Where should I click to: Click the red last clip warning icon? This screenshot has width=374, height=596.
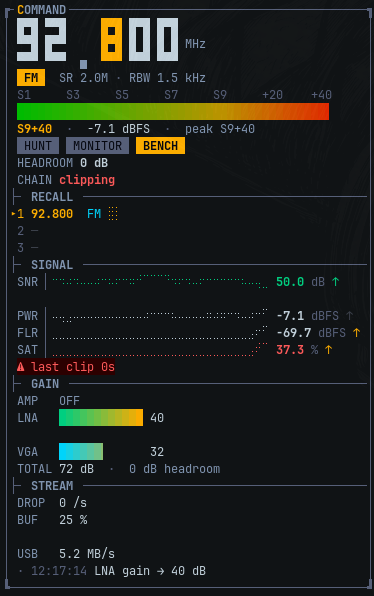click(x=21, y=367)
